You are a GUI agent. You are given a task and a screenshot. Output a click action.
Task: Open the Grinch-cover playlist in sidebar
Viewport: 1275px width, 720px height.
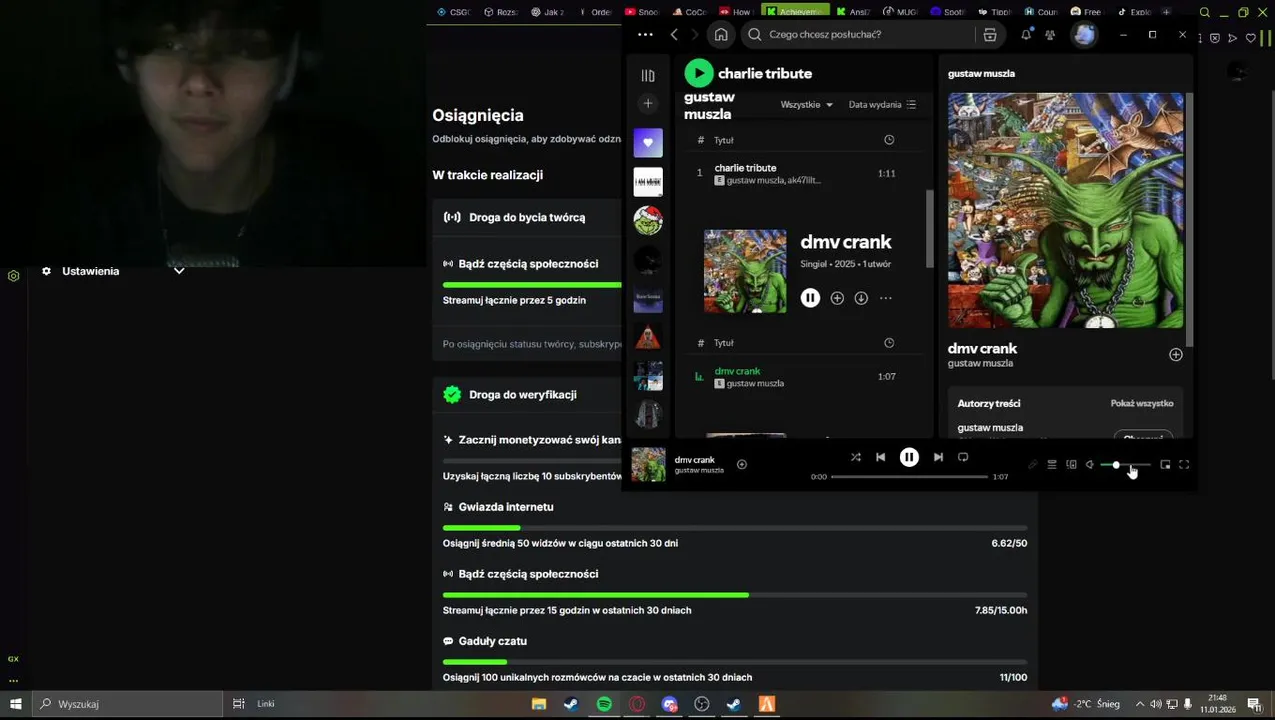point(648,220)
